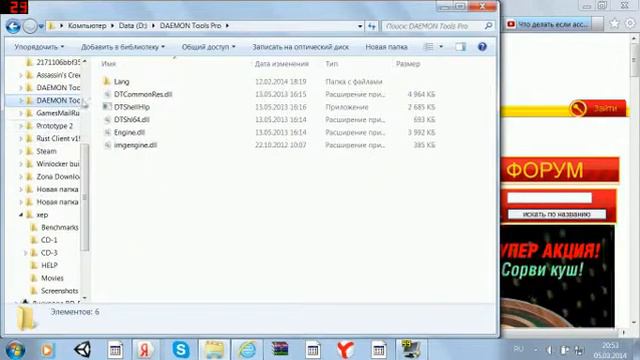Click the Explorer forward arrow button
The image size is (640, 360).
point(30,27)
